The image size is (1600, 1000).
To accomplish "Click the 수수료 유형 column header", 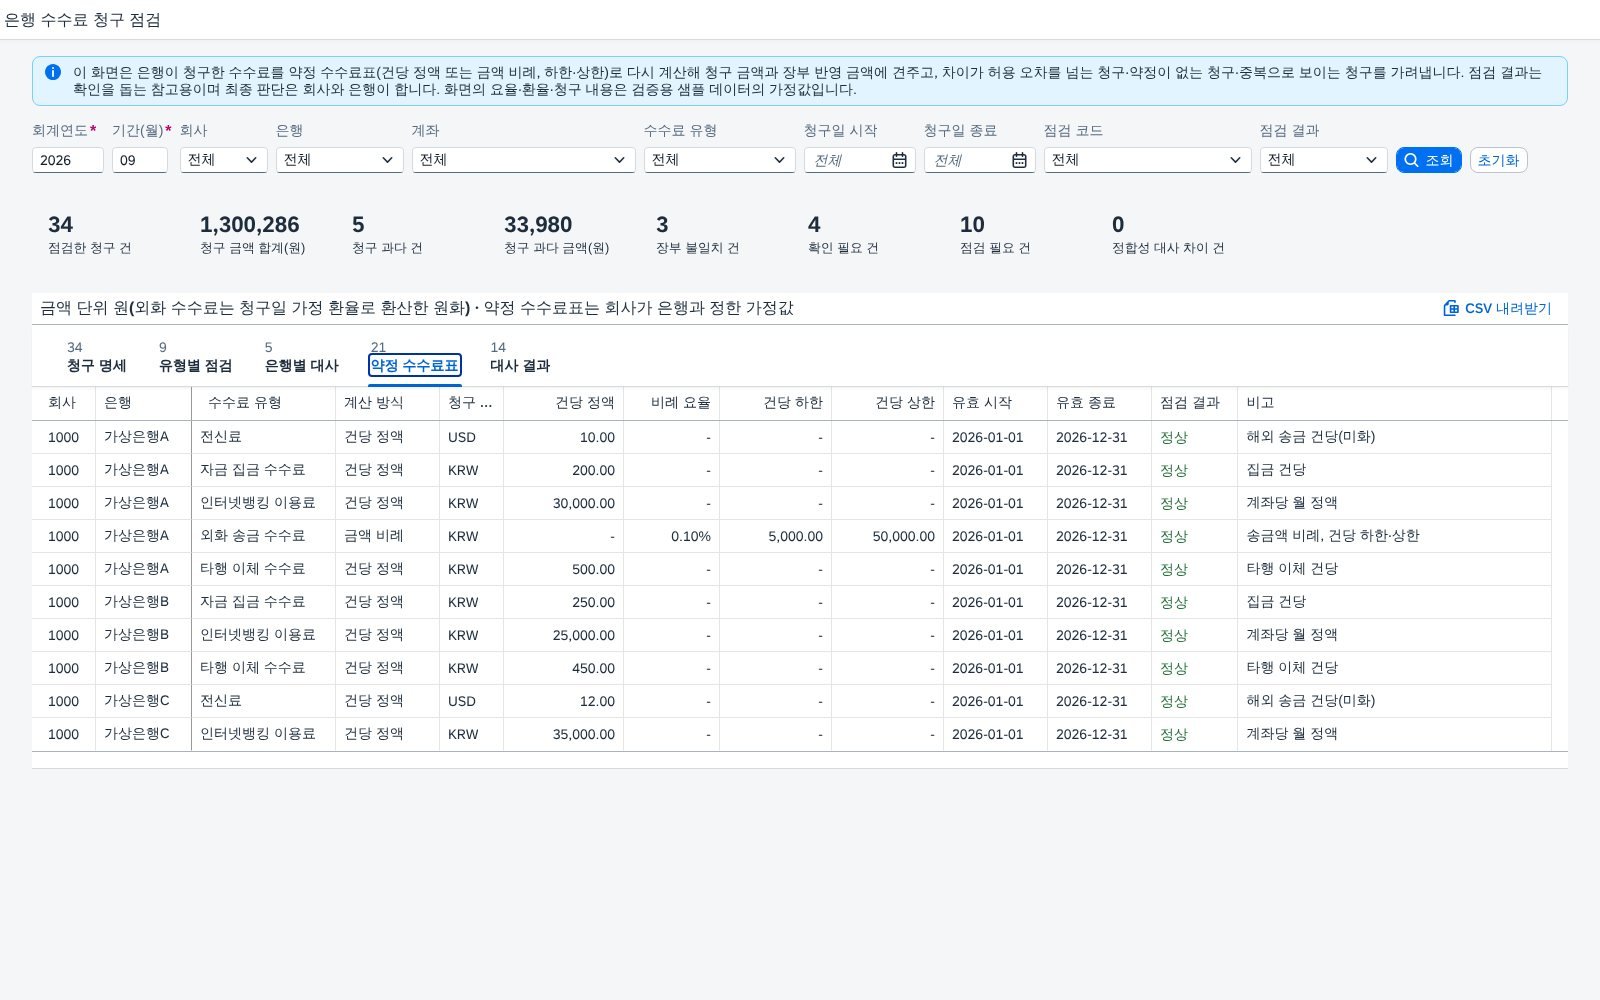I will [x=263, y=403].
